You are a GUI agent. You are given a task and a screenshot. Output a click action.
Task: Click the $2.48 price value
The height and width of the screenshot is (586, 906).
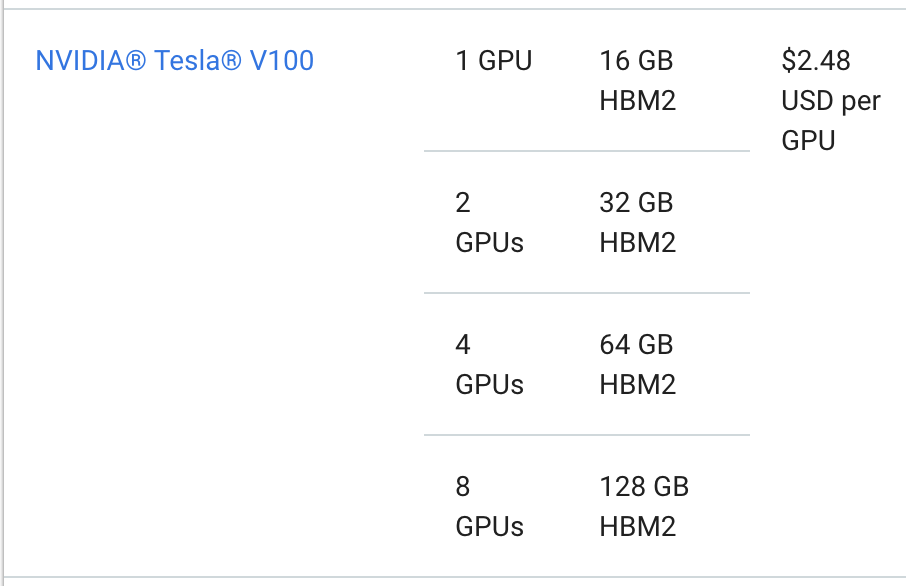(816, 61)
